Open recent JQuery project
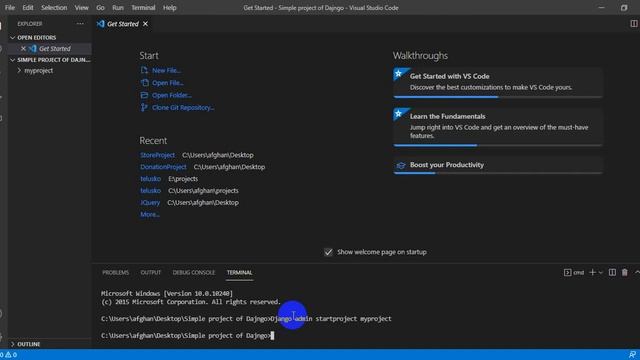The width and height of the screenshot is (640, 360). coord(150,202)
